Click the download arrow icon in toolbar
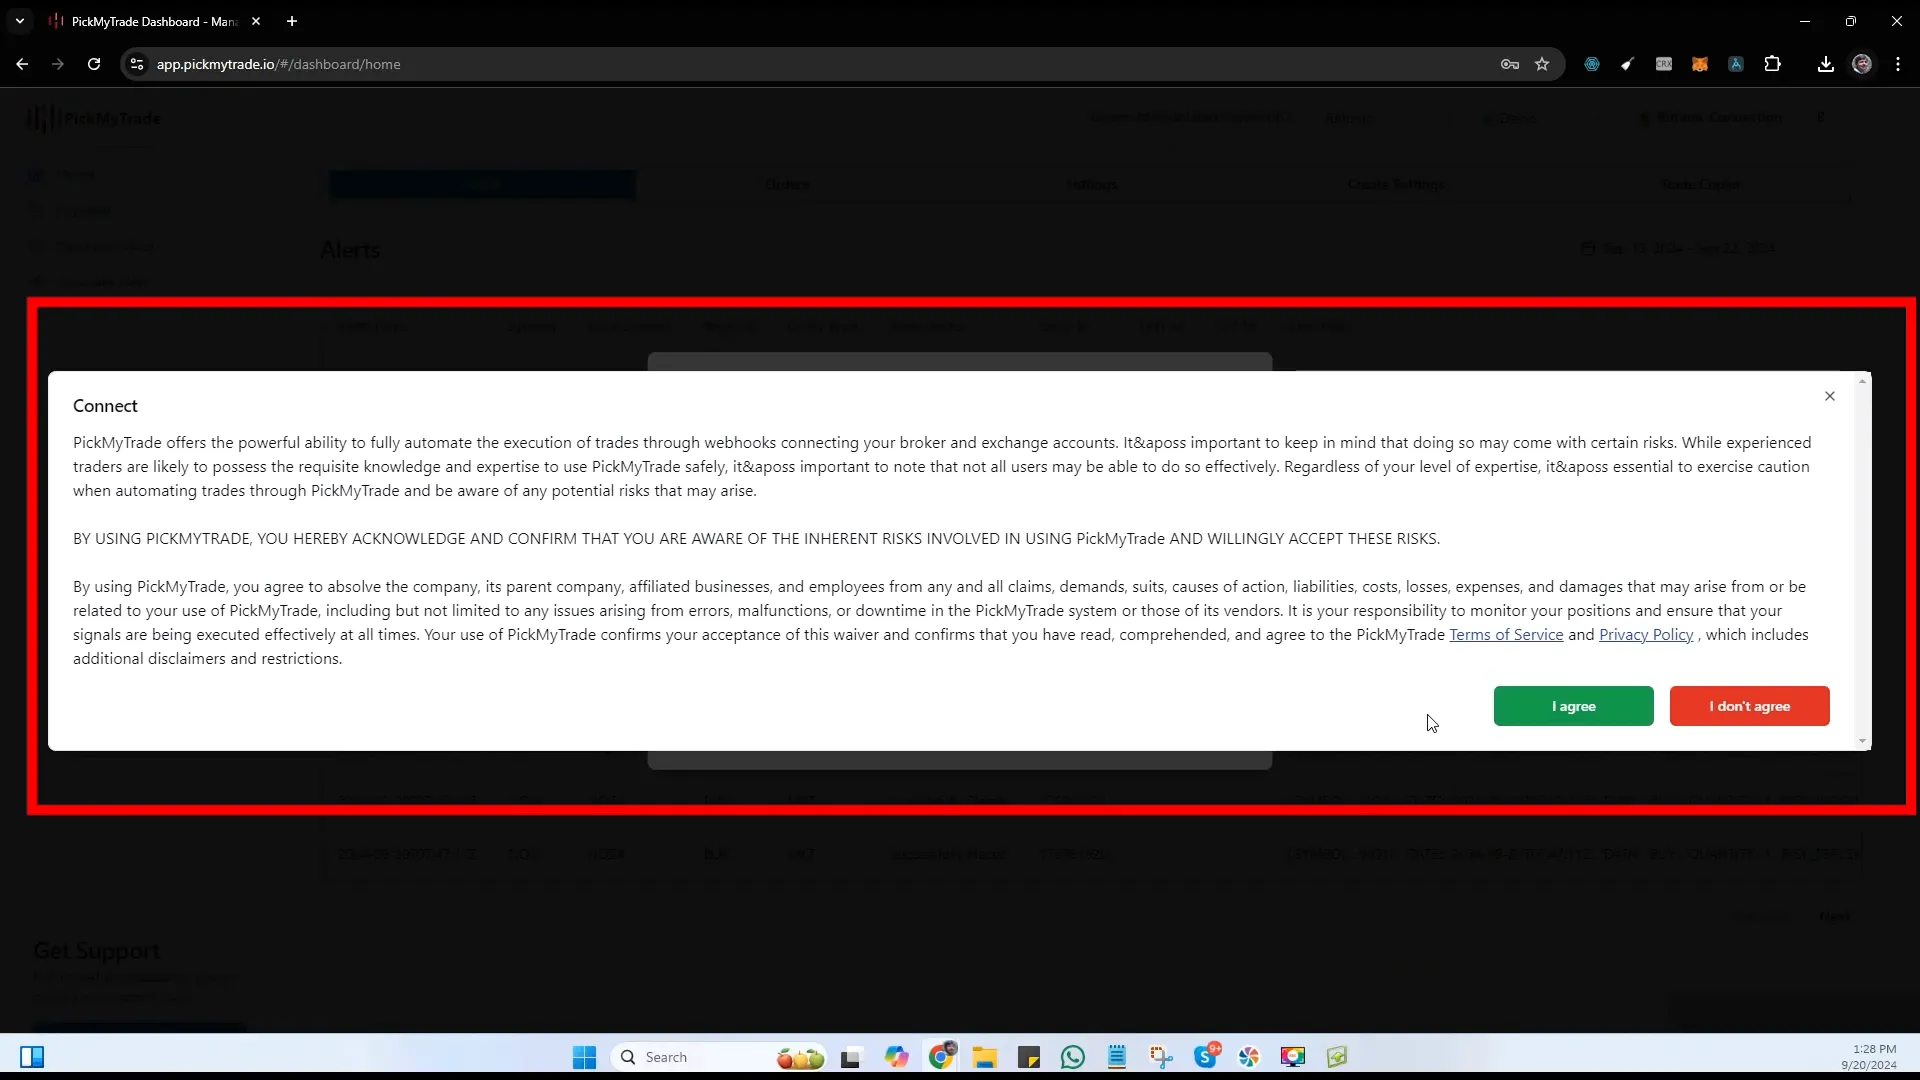1920x1080 pixels. coord(1826,63)
